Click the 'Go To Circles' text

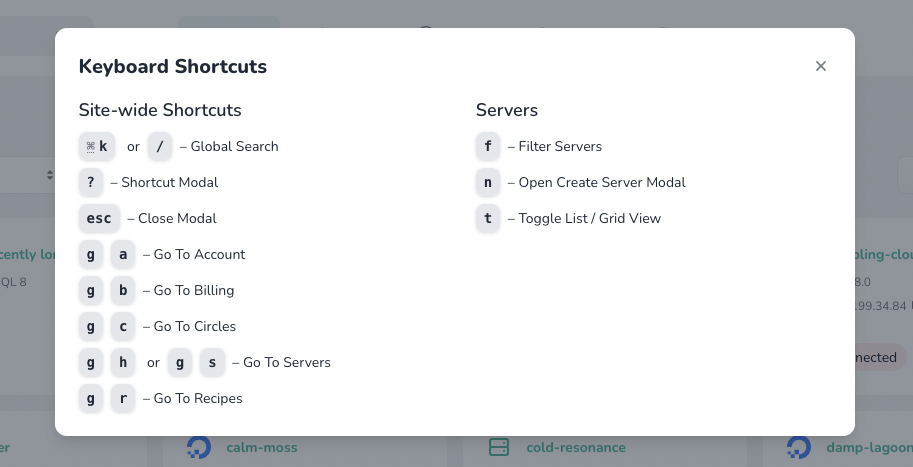[194, 327]
